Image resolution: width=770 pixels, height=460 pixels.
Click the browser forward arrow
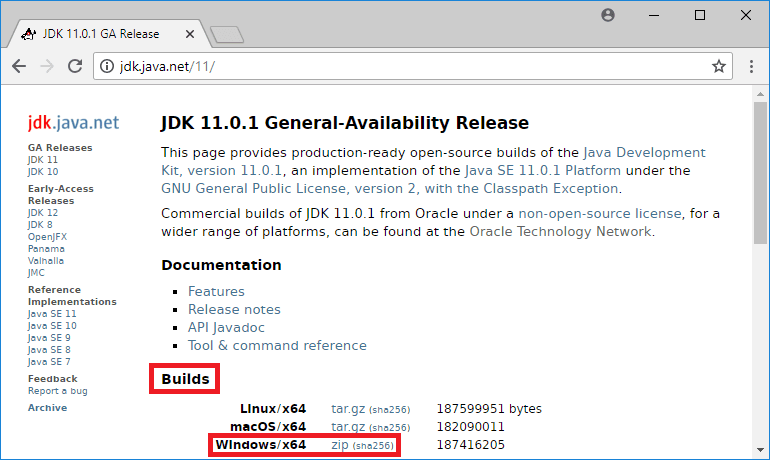pos(47,66)
